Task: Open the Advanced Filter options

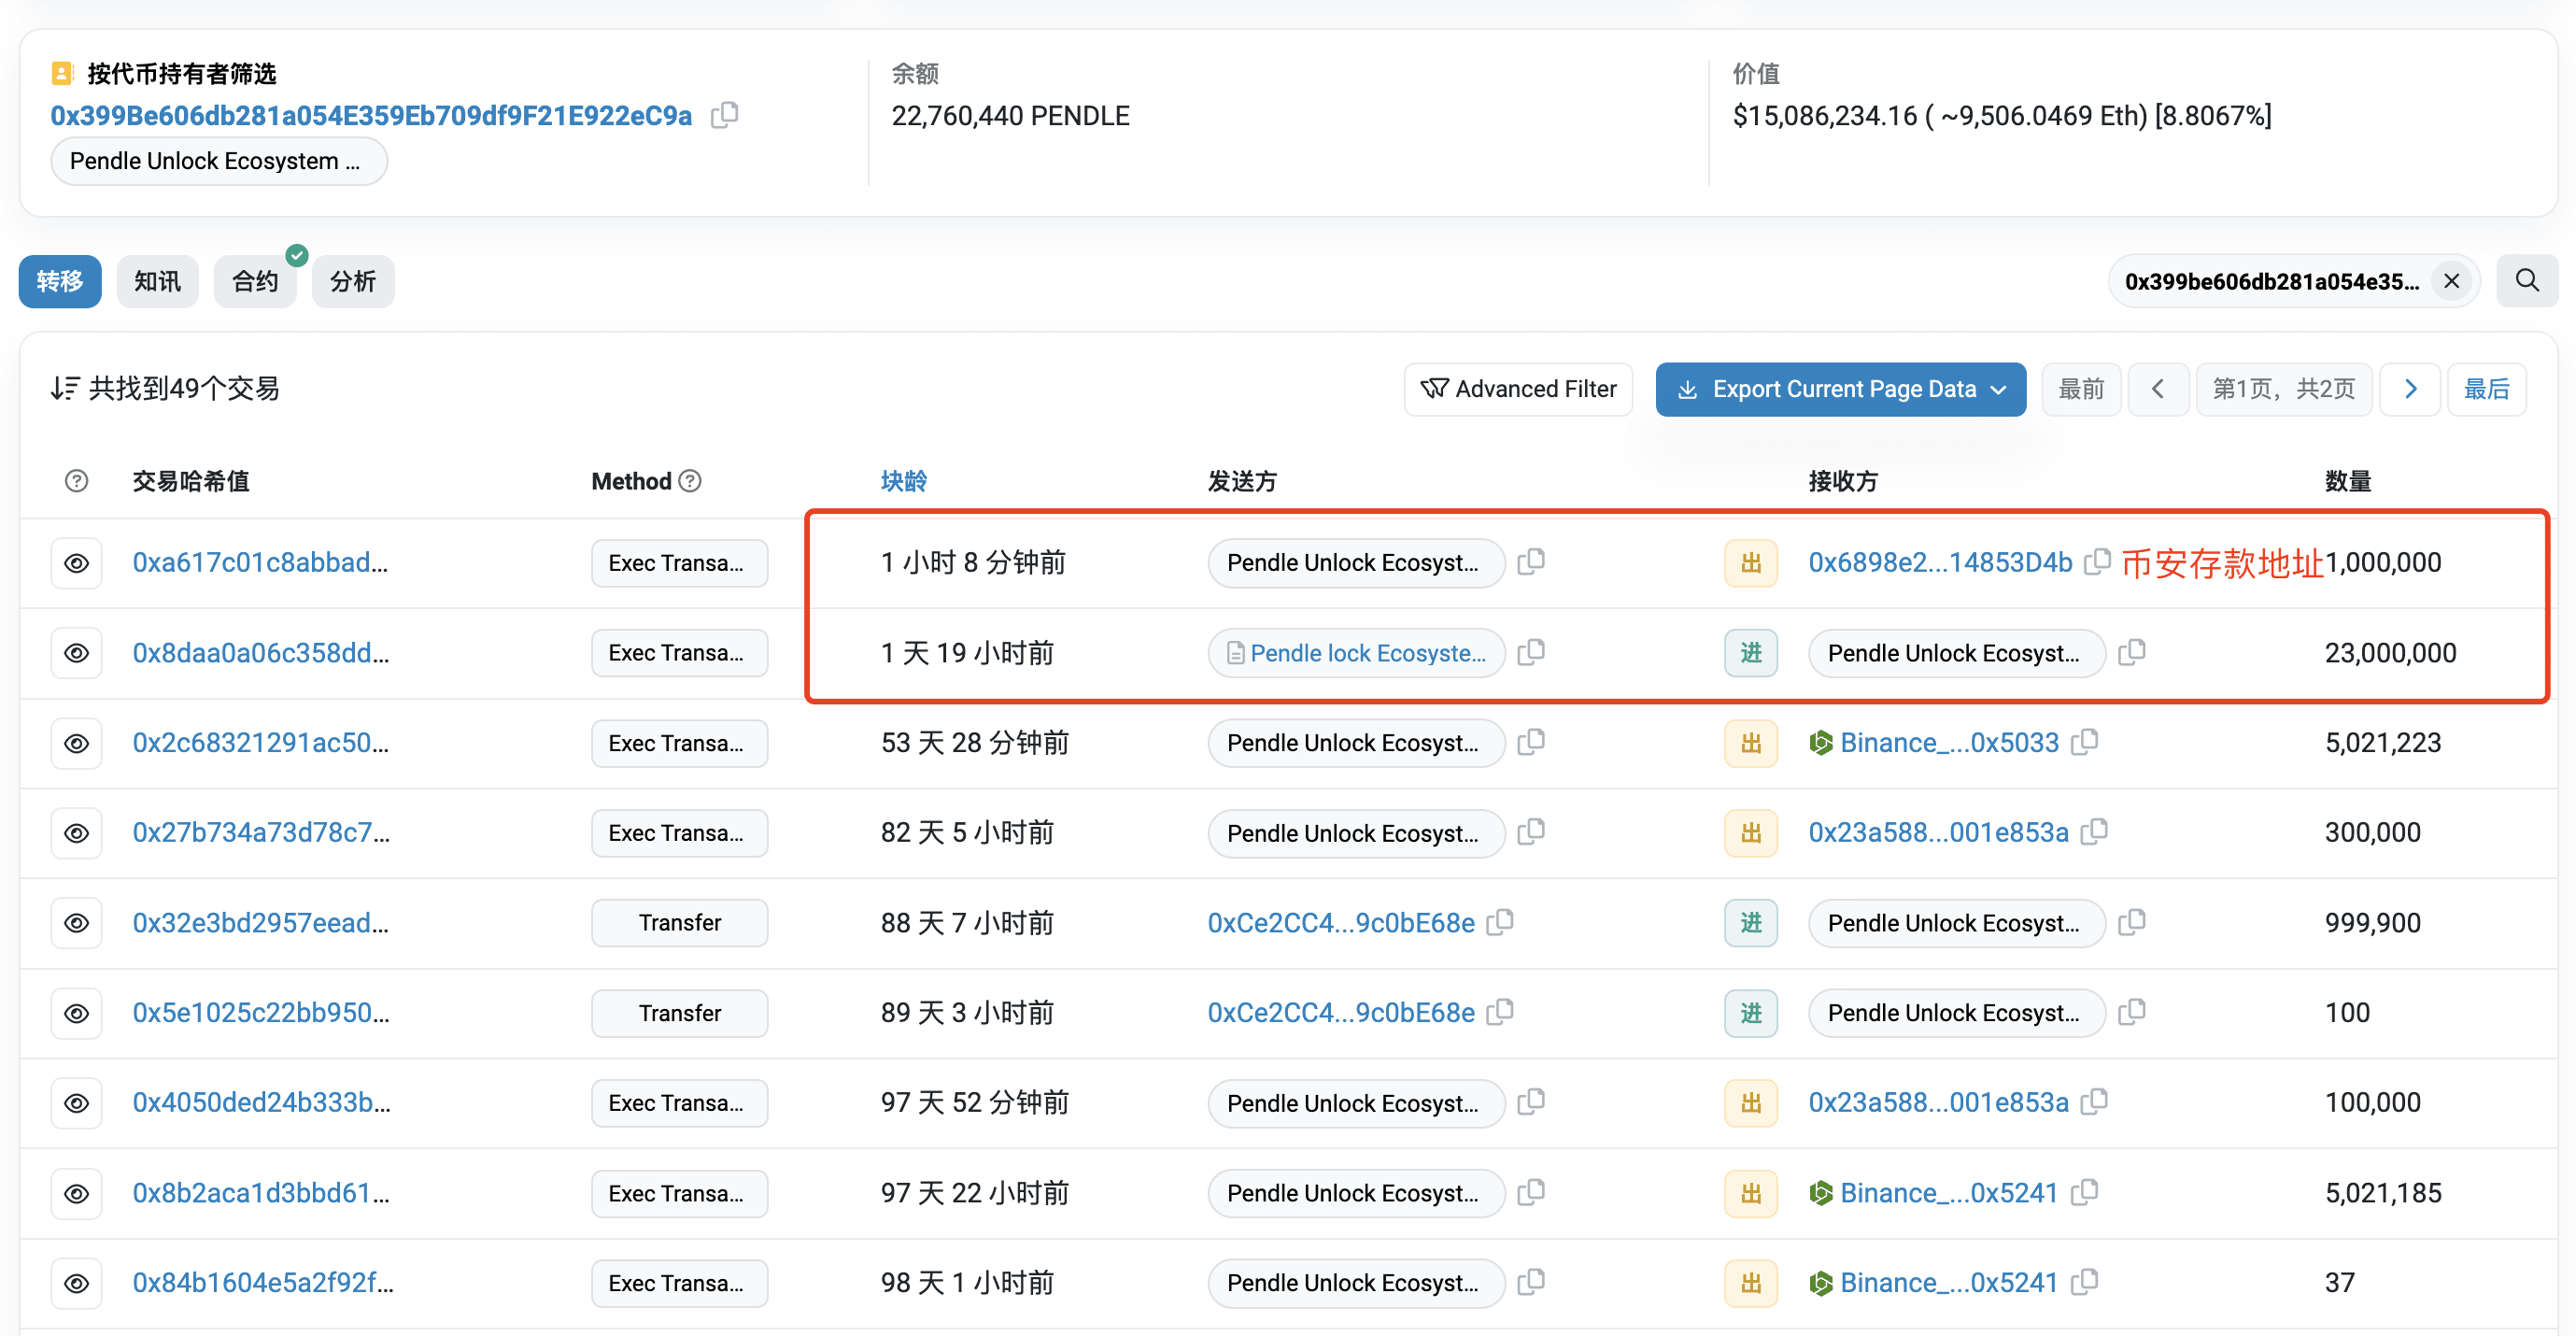Action: (1518, 389)
